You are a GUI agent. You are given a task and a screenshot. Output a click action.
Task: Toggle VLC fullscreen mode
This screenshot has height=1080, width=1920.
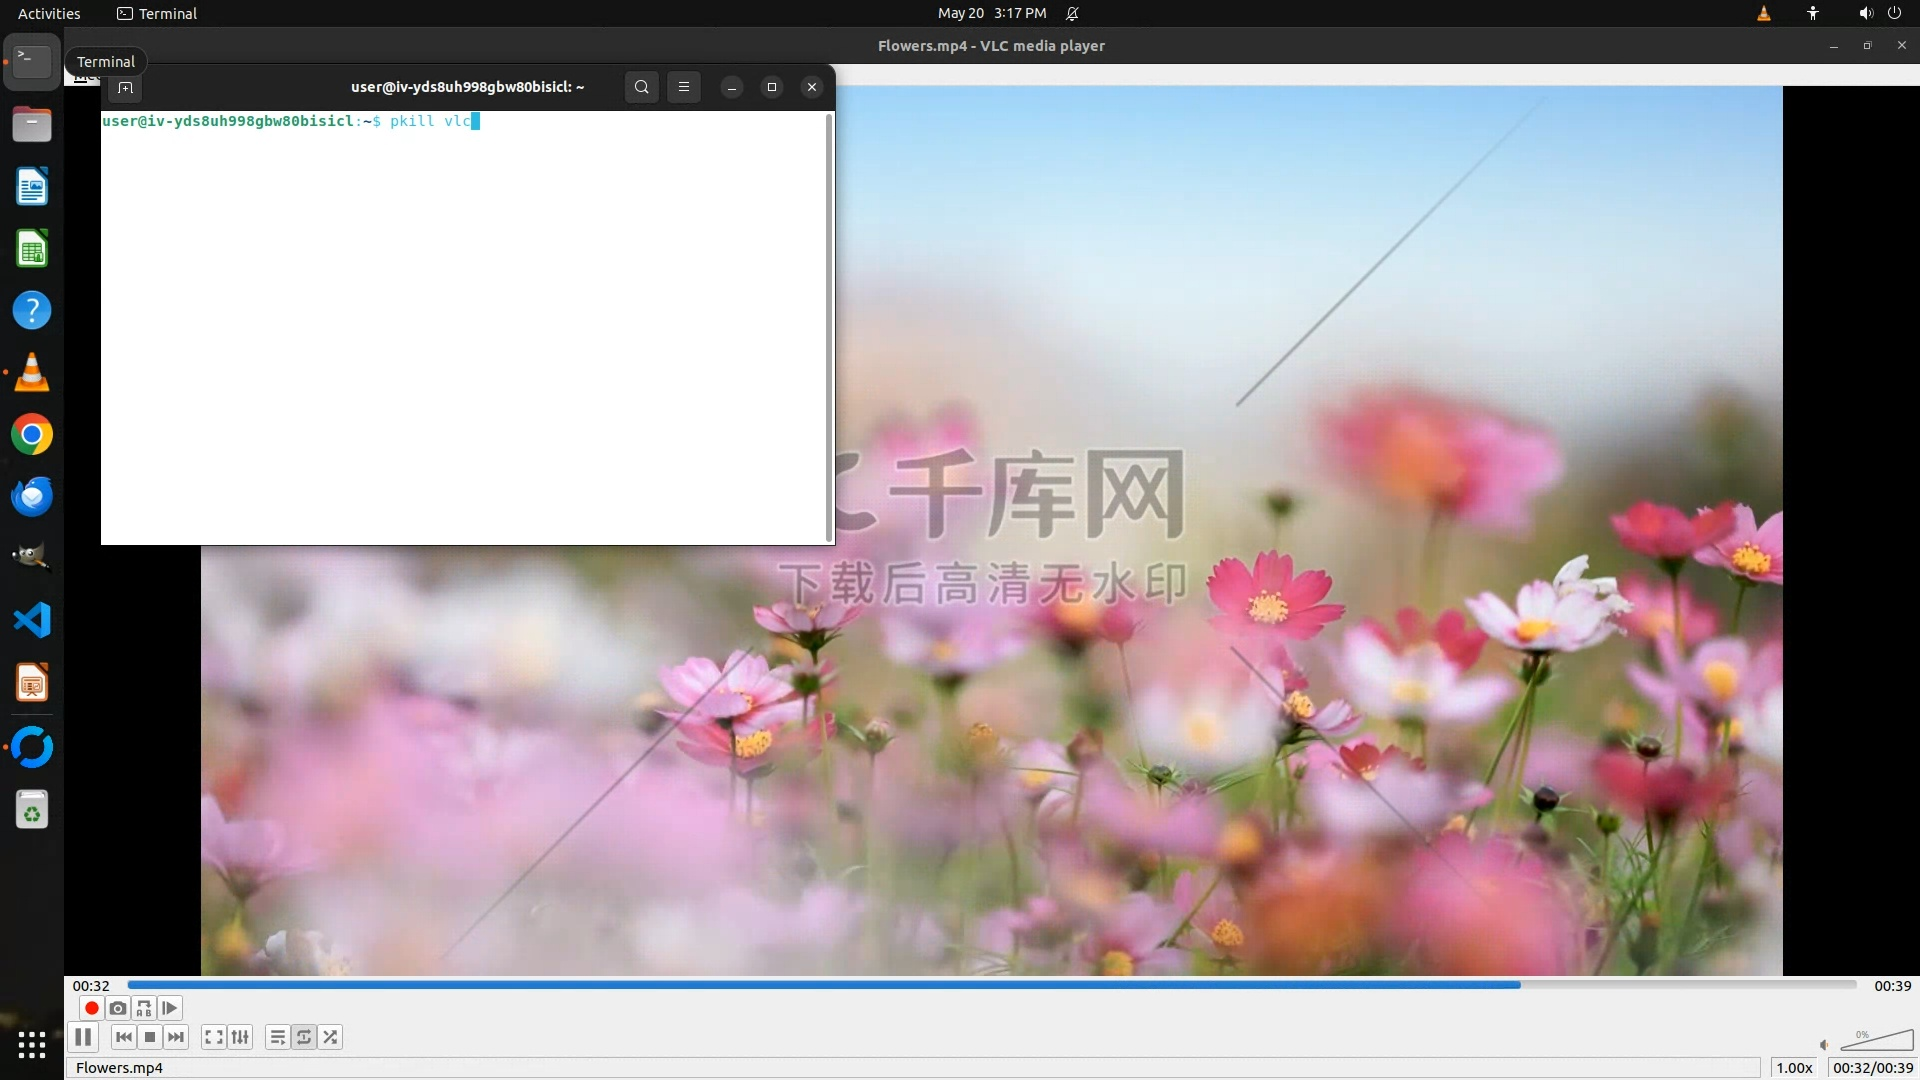click(213, 1037)
